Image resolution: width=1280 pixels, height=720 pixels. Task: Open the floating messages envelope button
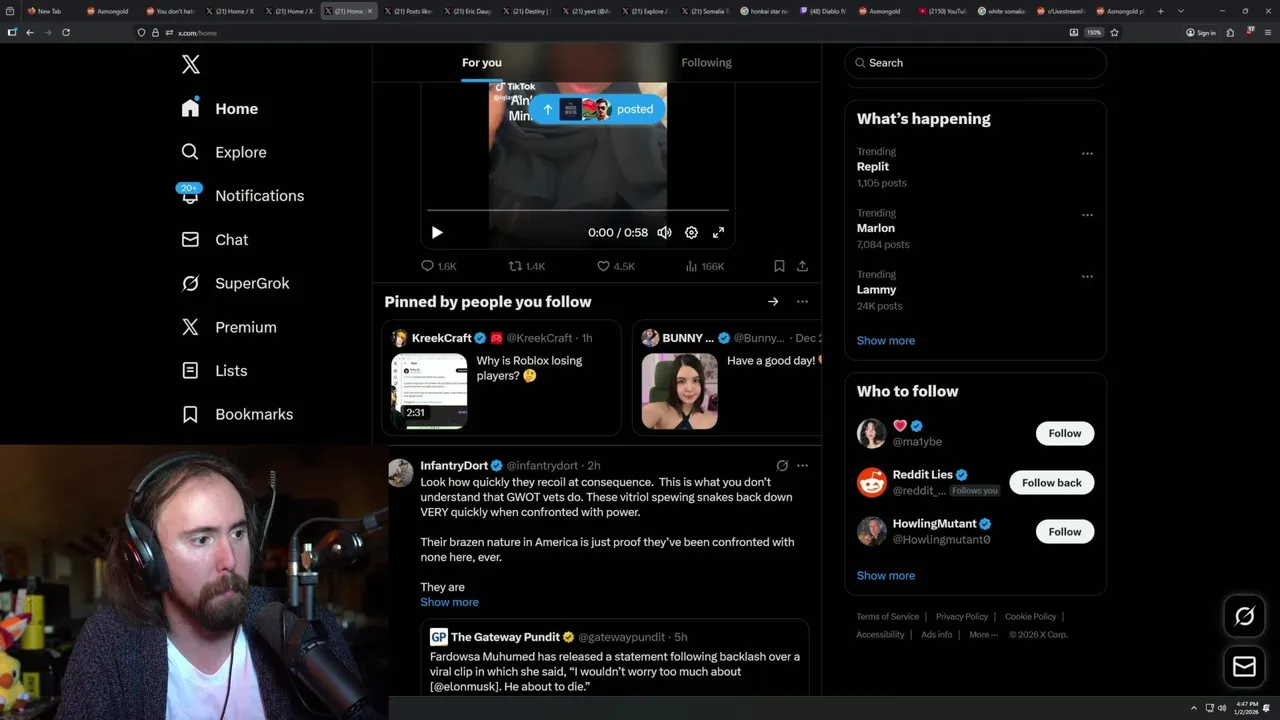pyautogui.click(x=1244, y=666)
